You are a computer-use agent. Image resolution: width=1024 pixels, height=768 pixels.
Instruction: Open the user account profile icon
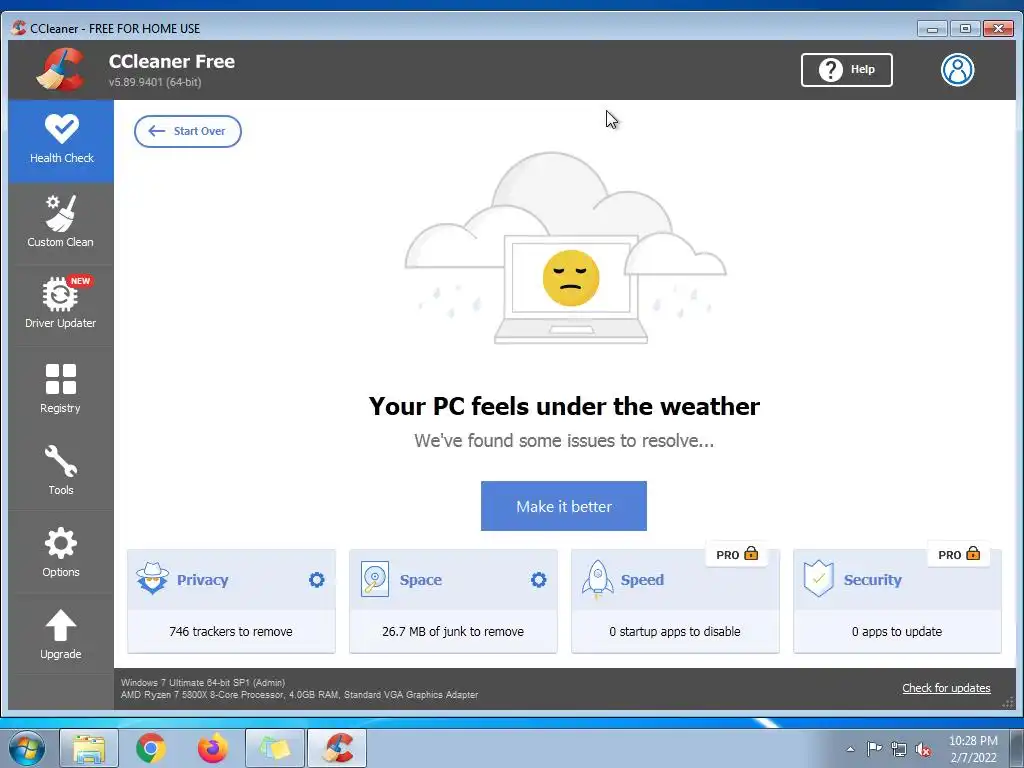[957, 70]
